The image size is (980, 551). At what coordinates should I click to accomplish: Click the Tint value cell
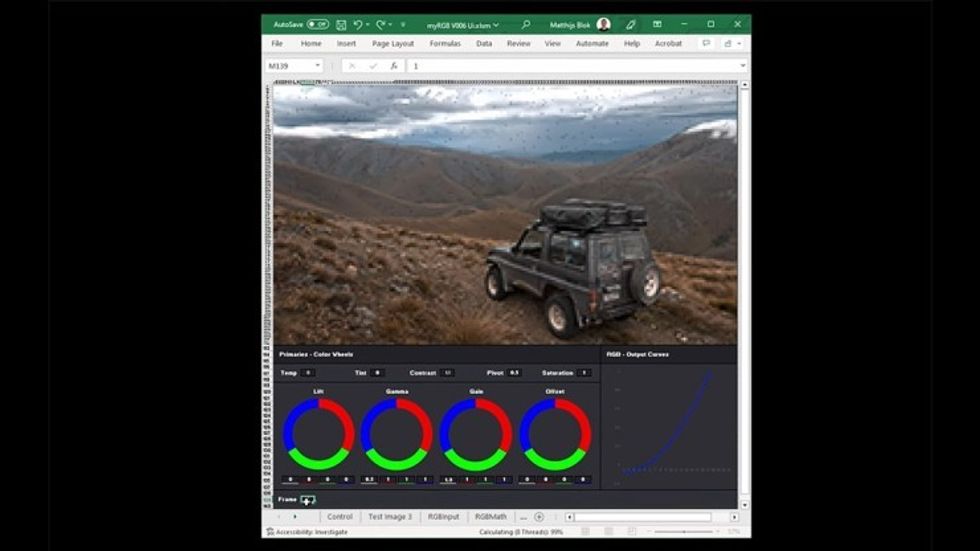point(377,373)
